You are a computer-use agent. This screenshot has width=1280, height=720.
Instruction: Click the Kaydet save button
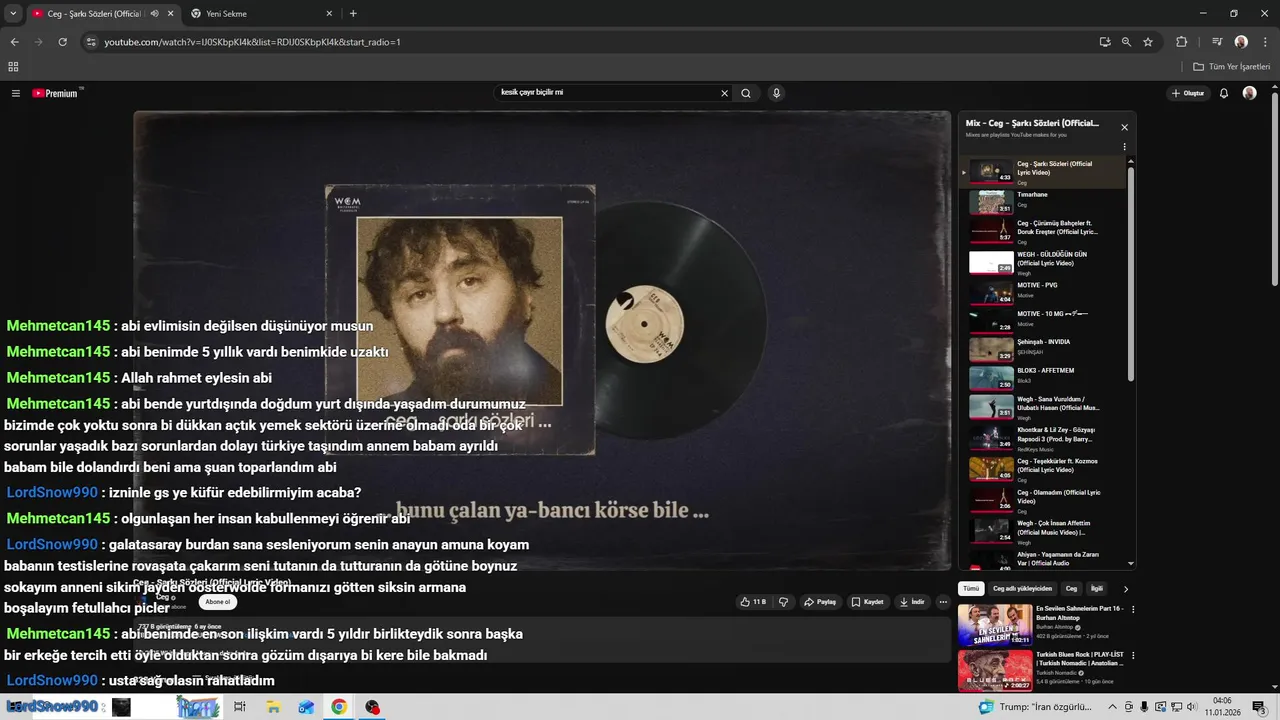click(868, 602)
